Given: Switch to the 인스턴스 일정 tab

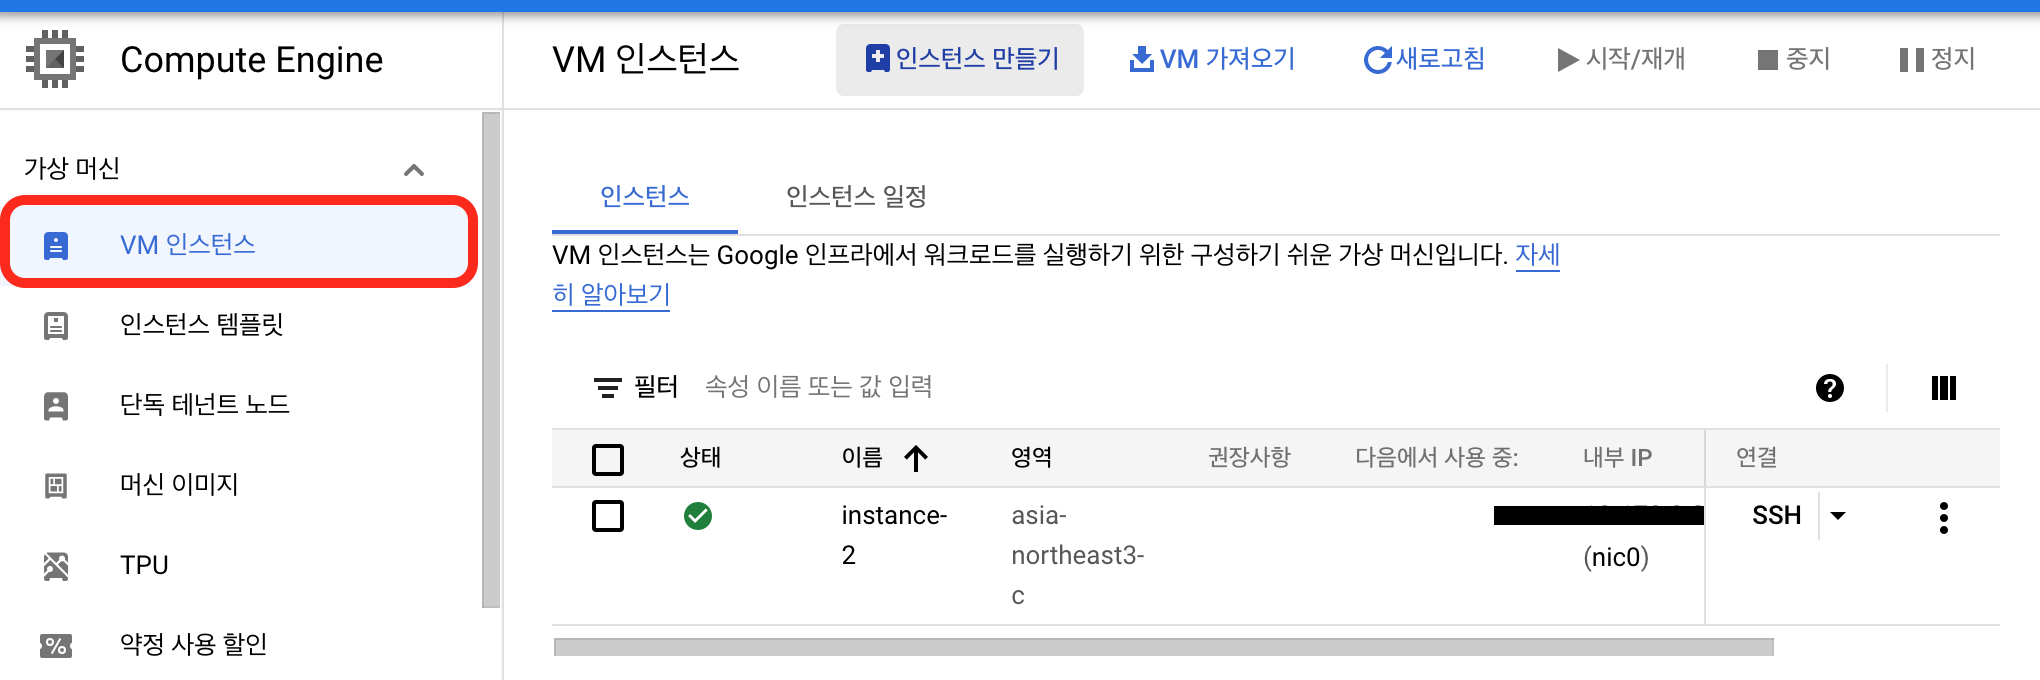Looking at the screenshot, I should (x=856, y=196).
